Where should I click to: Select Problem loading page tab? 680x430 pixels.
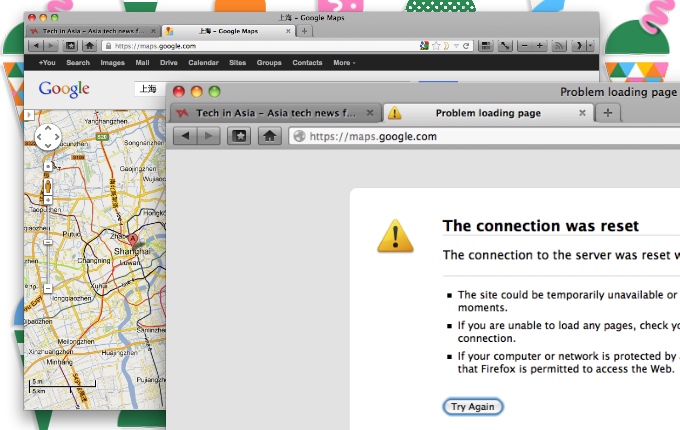pyautogui.click(x=488, y=113)
